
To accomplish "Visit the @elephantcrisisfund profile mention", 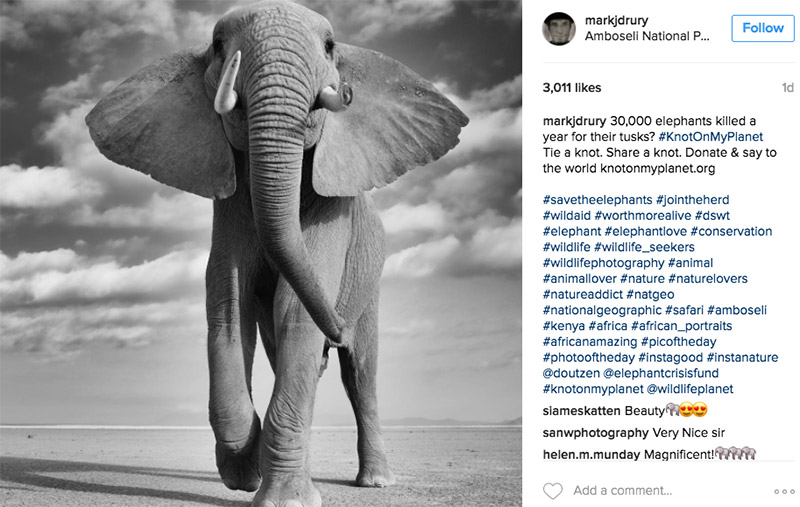I will [x=661, y=373].
